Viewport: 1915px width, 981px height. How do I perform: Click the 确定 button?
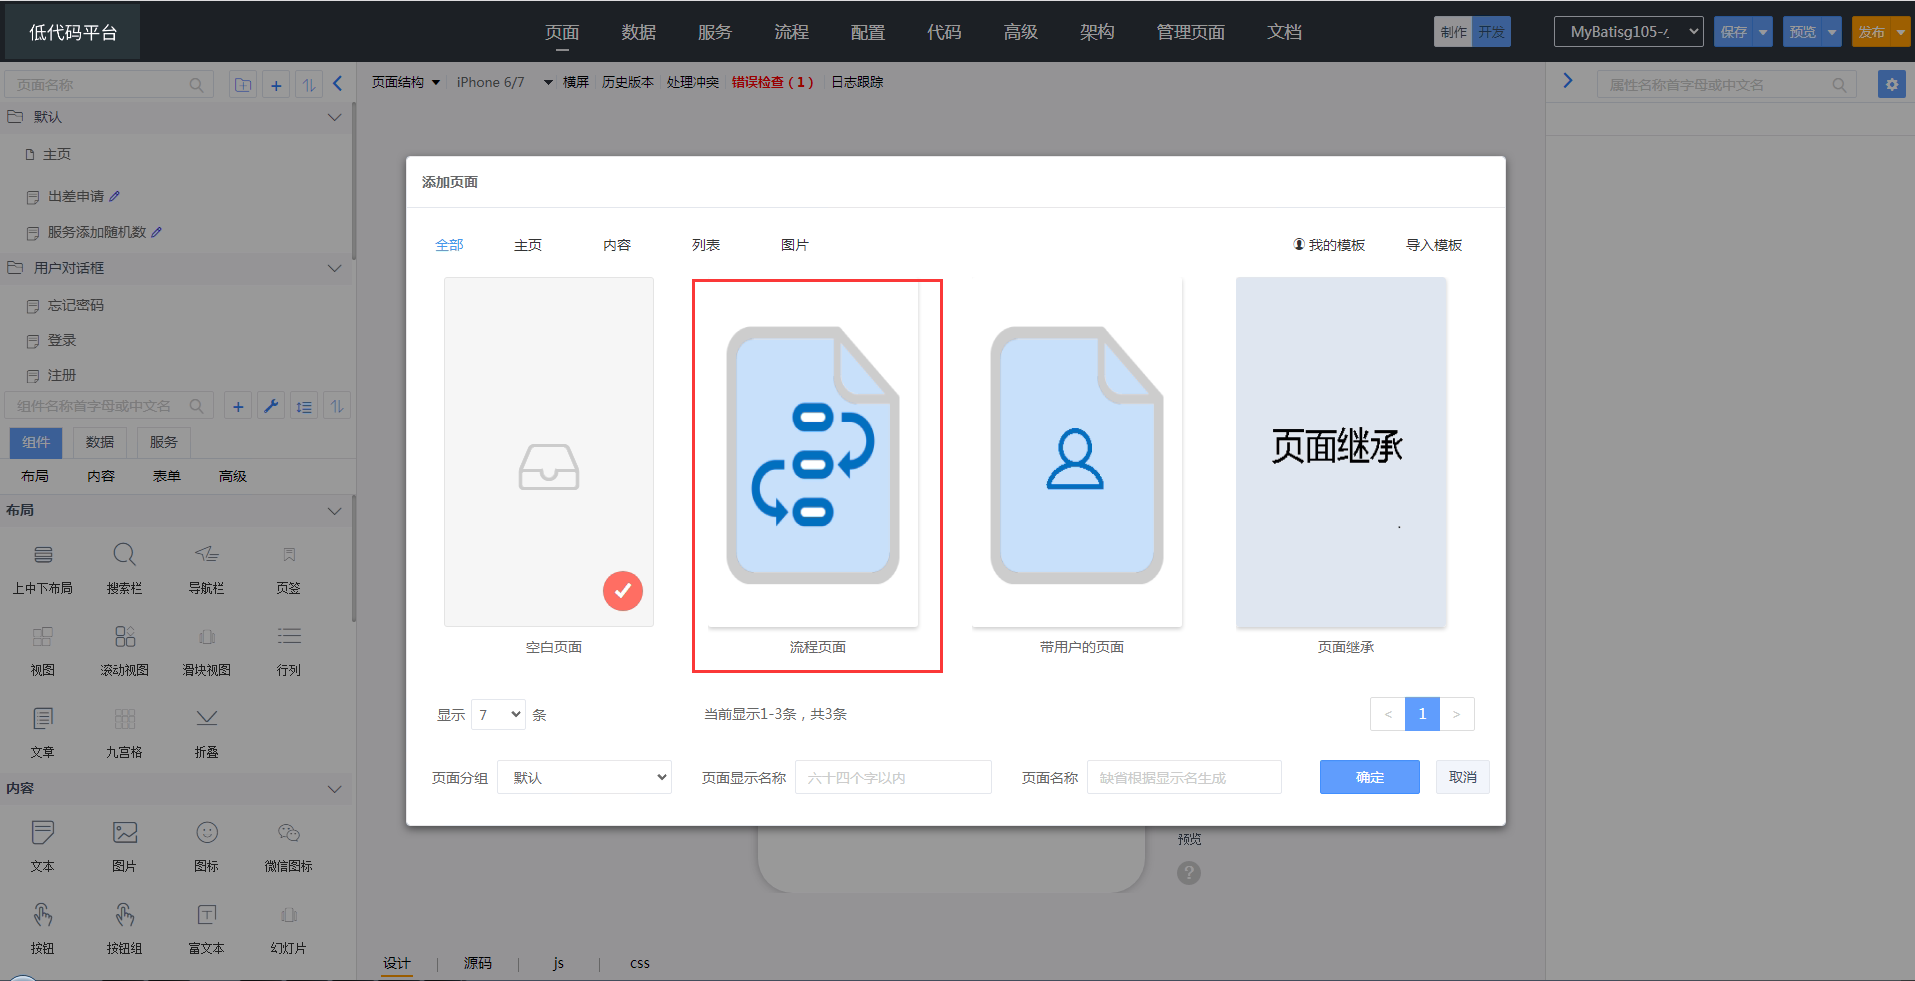coord(1369,777)
